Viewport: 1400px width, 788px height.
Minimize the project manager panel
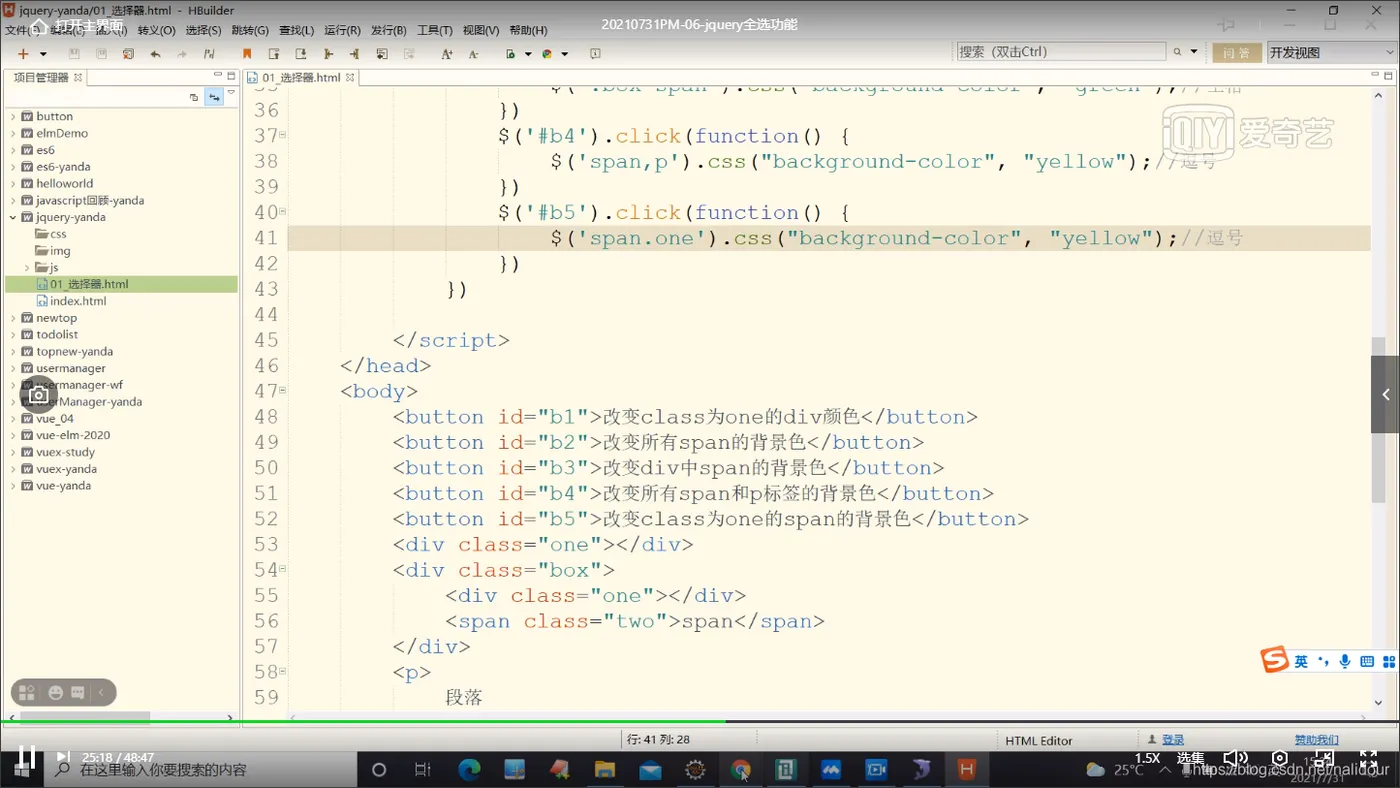[218, 75]
